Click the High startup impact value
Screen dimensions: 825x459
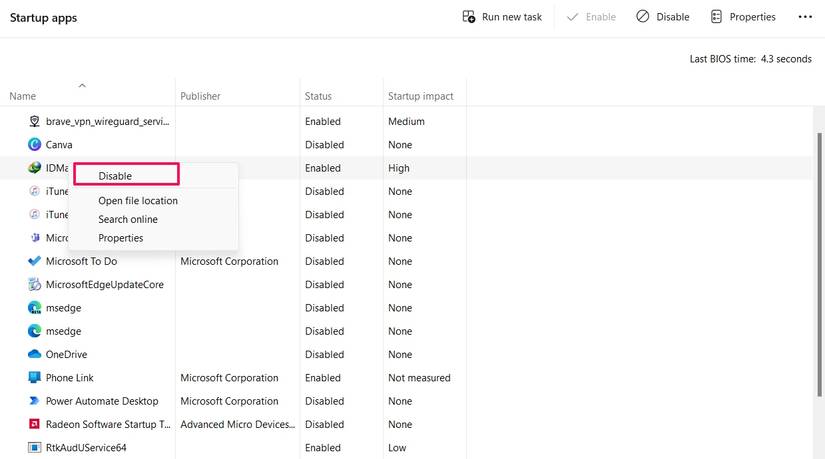coord(398,168)
